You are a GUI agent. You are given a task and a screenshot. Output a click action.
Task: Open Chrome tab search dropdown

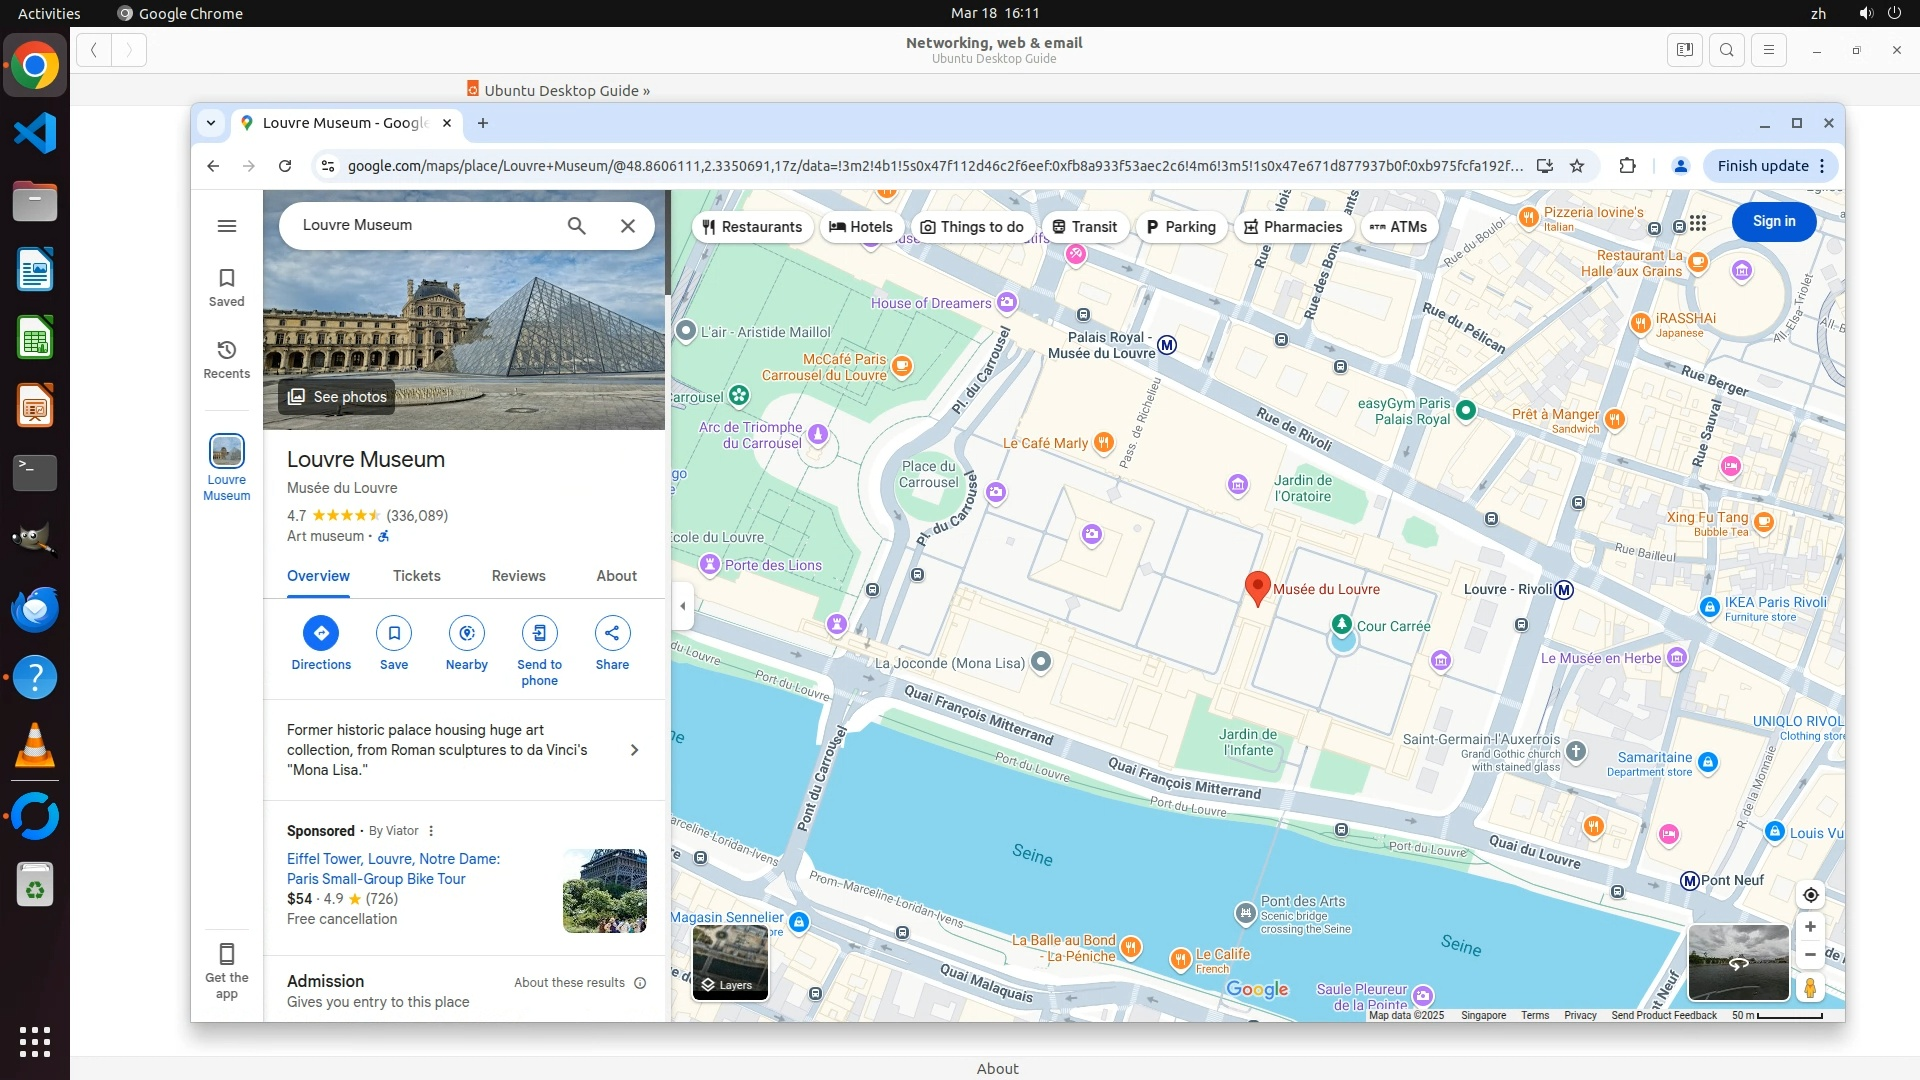(211, 123)
